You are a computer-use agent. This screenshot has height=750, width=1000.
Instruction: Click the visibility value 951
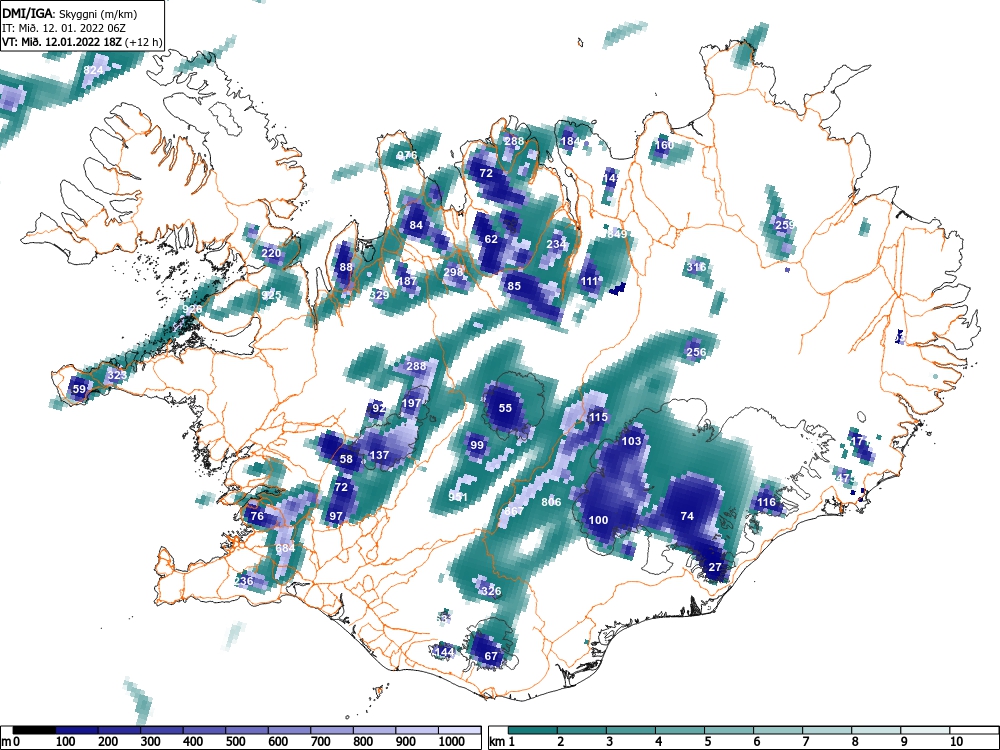pyautogui.click(x=458, y=497)
